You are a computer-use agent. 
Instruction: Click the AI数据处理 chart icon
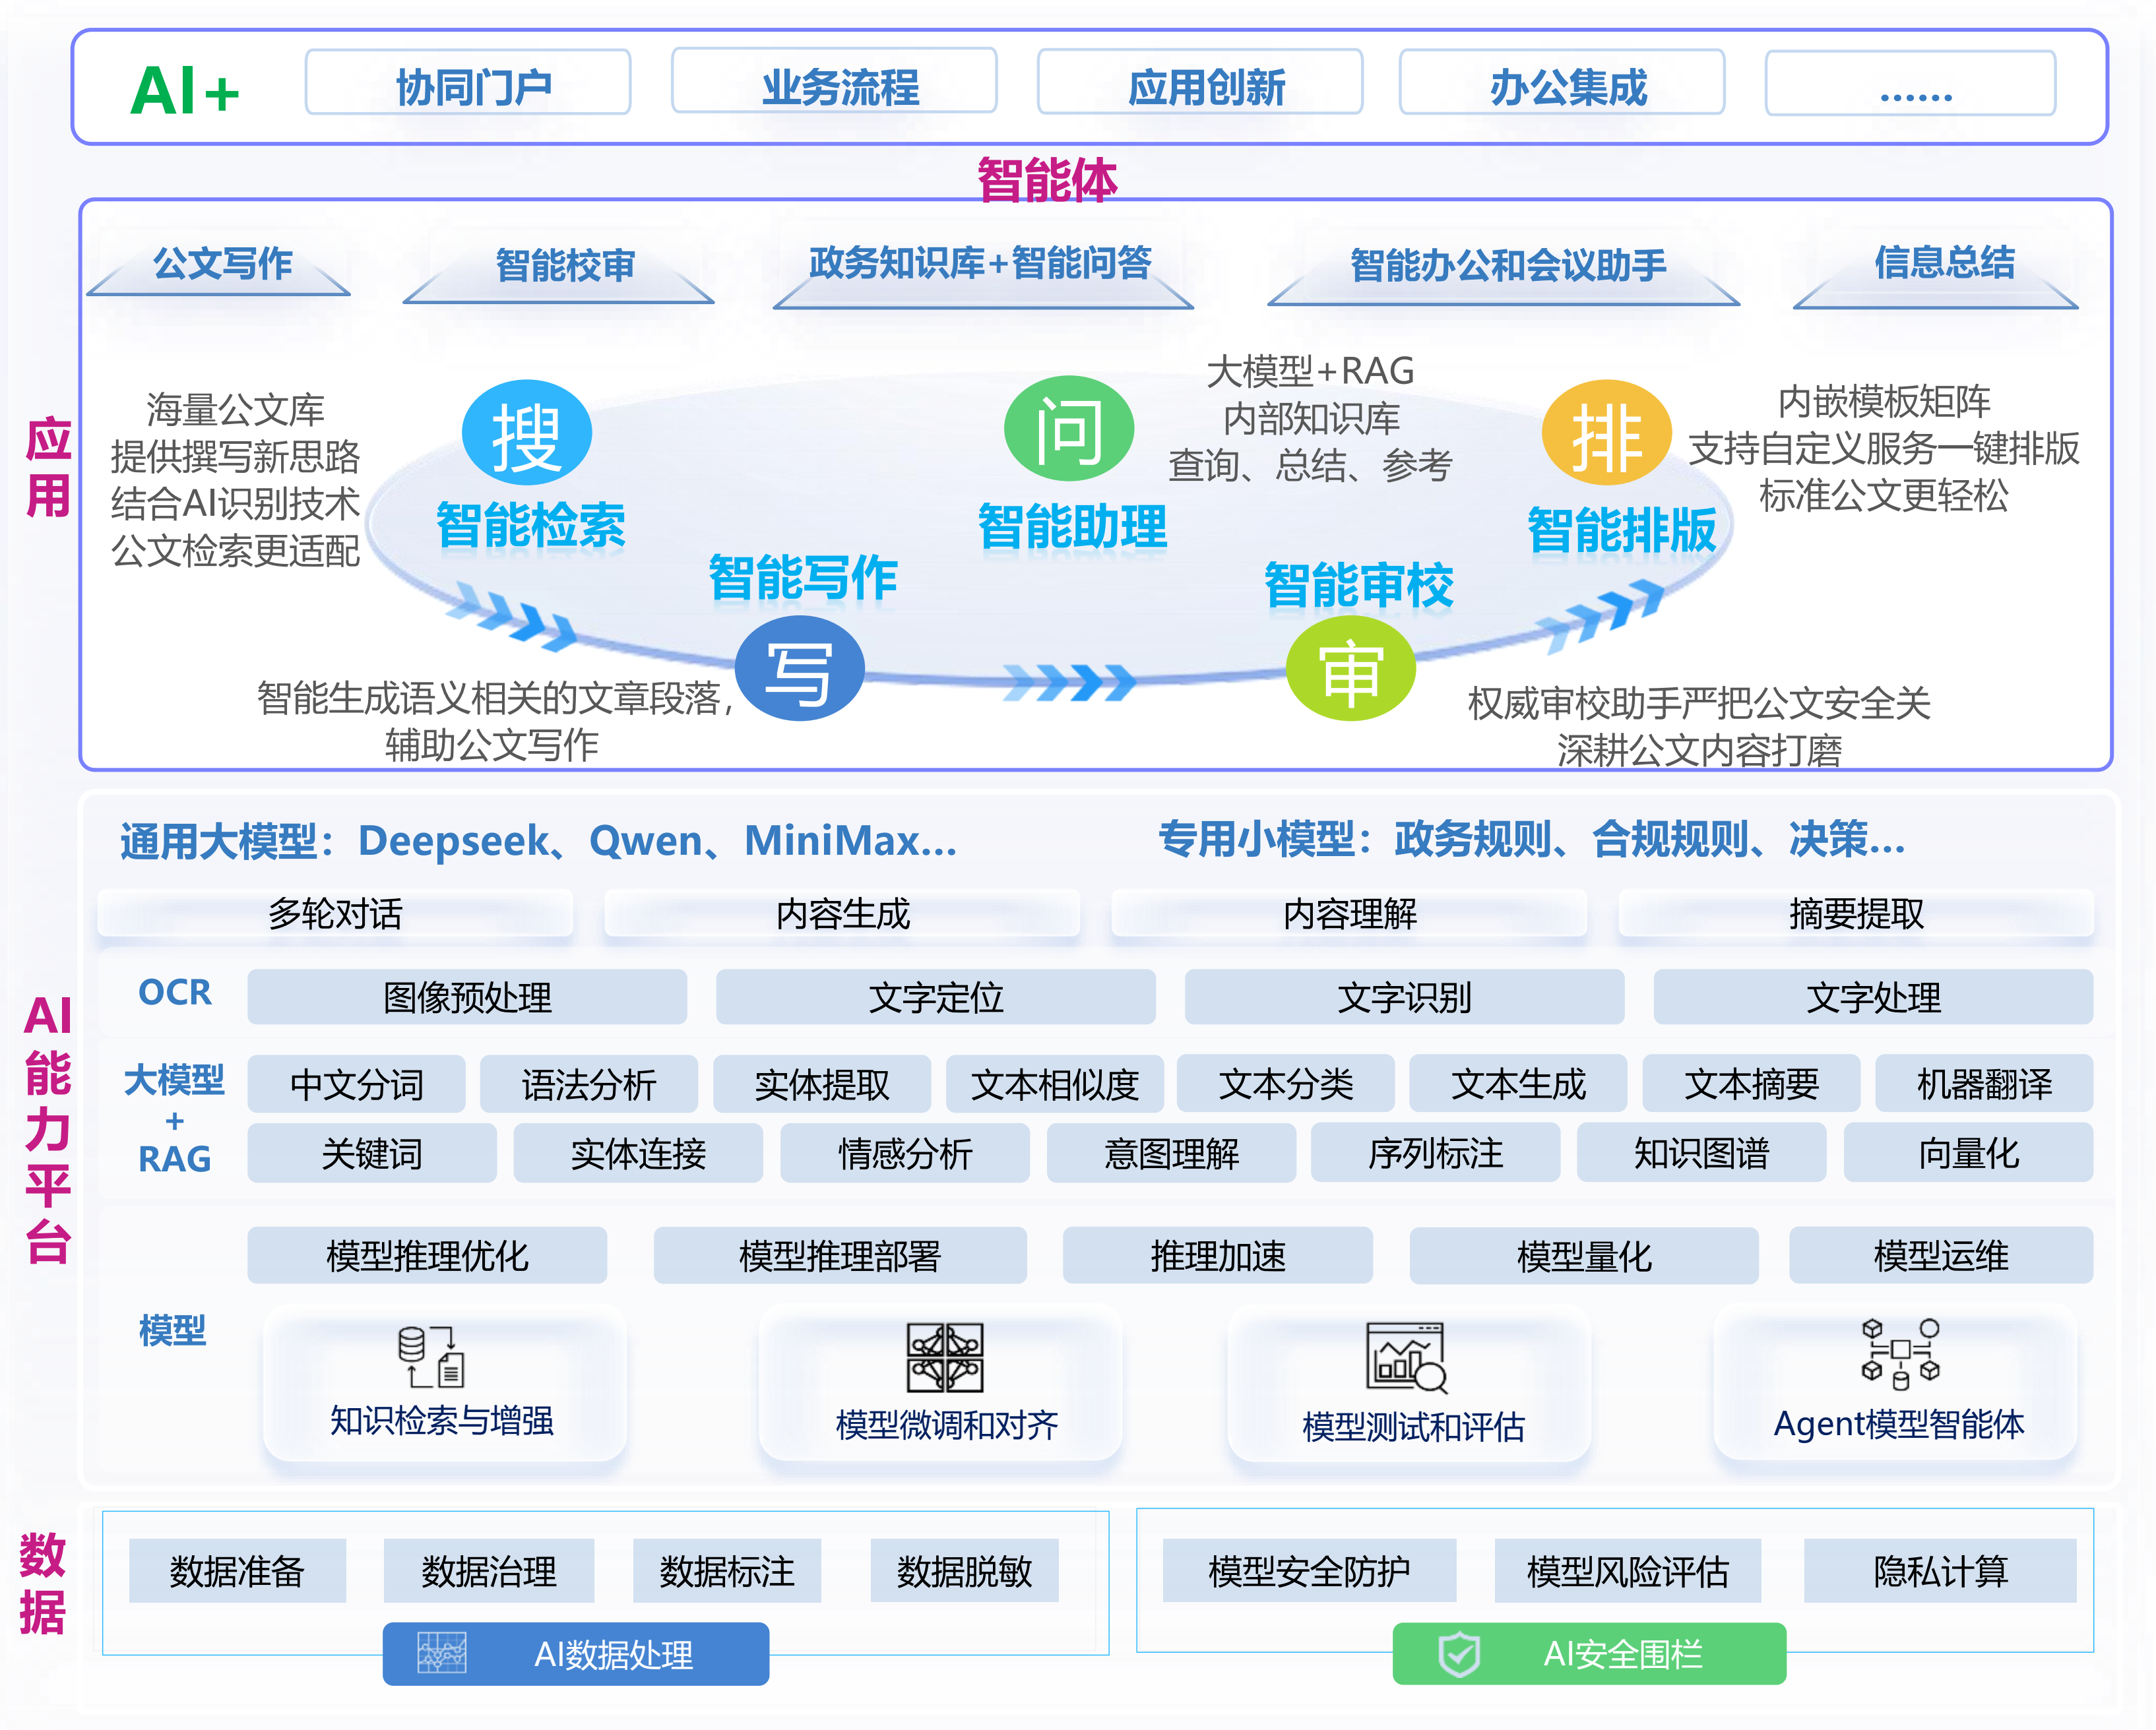441,1653
